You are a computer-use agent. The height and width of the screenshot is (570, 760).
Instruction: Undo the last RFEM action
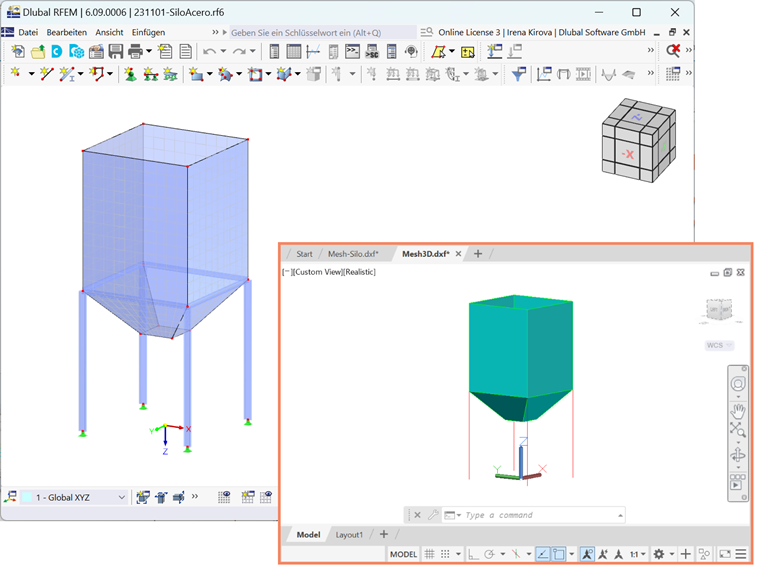209,51
